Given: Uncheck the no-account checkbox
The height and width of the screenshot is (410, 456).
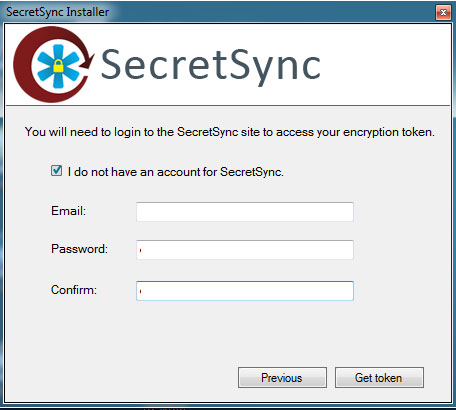Looking at the screenshot, I should [56, 171].
